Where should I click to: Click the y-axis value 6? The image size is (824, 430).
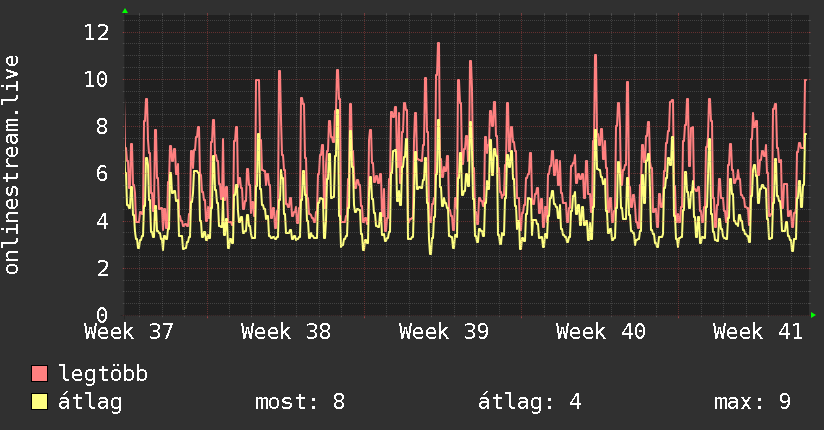[102, 174]
